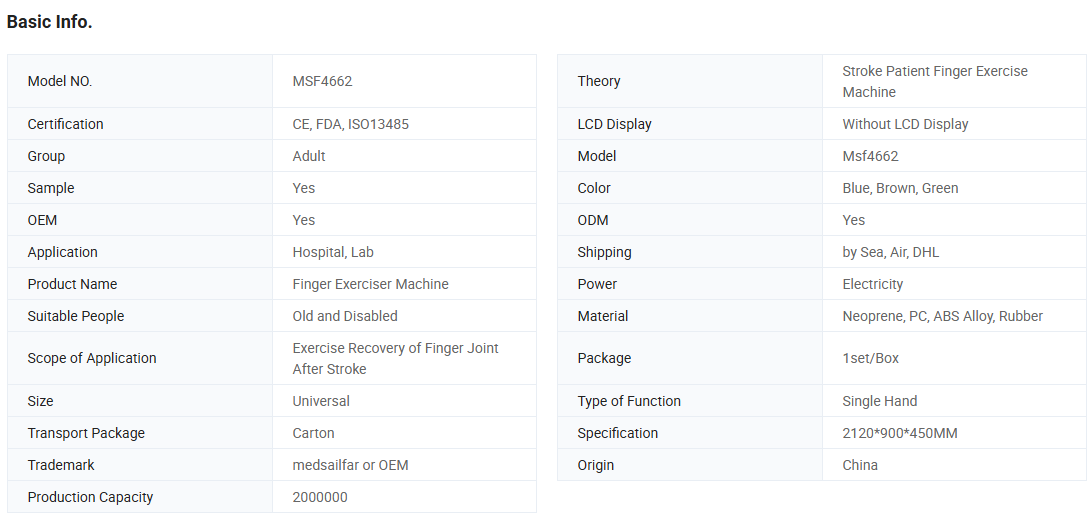Select the Without LCD Display value
Screen dimensions: 1090x519
pos(905,124)
